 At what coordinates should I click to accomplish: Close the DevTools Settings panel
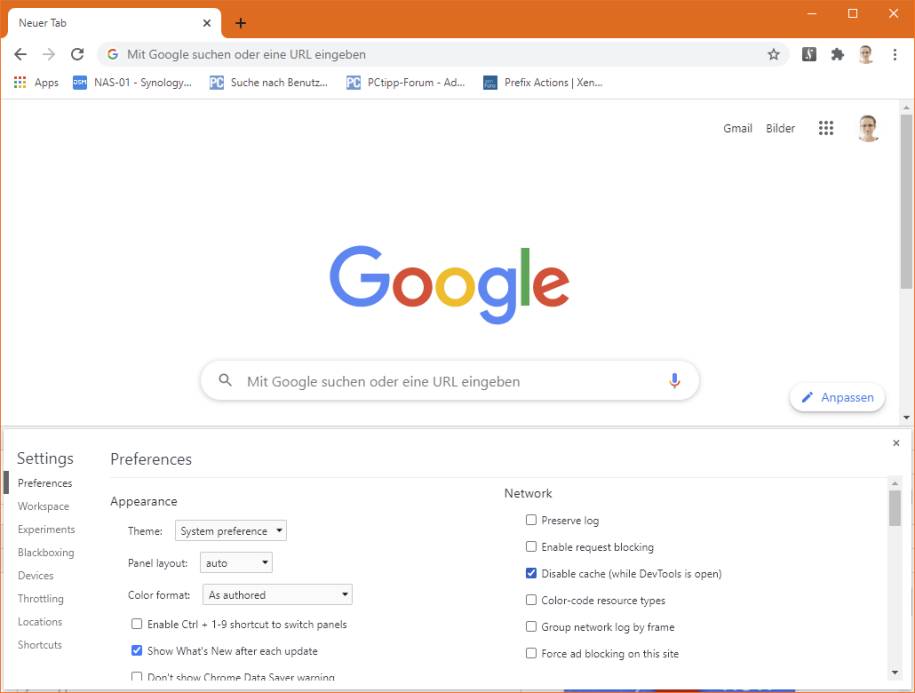coord(896,443)
